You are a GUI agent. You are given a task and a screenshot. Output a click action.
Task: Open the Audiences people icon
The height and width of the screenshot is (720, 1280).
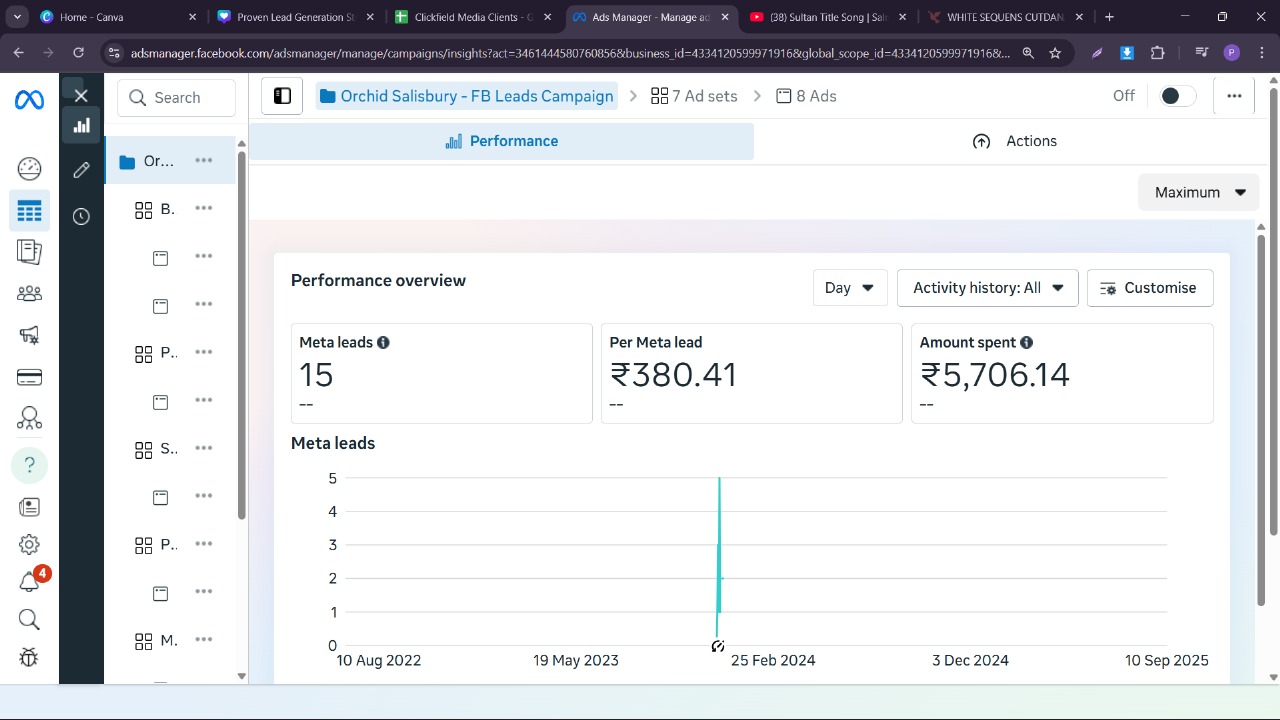pos(29,293)
